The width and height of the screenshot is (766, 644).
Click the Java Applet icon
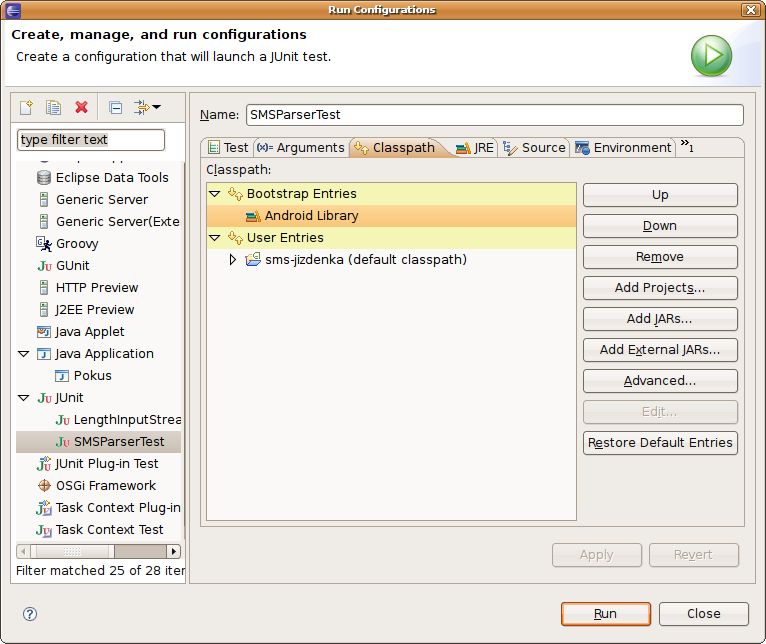[x=44, y=332]
